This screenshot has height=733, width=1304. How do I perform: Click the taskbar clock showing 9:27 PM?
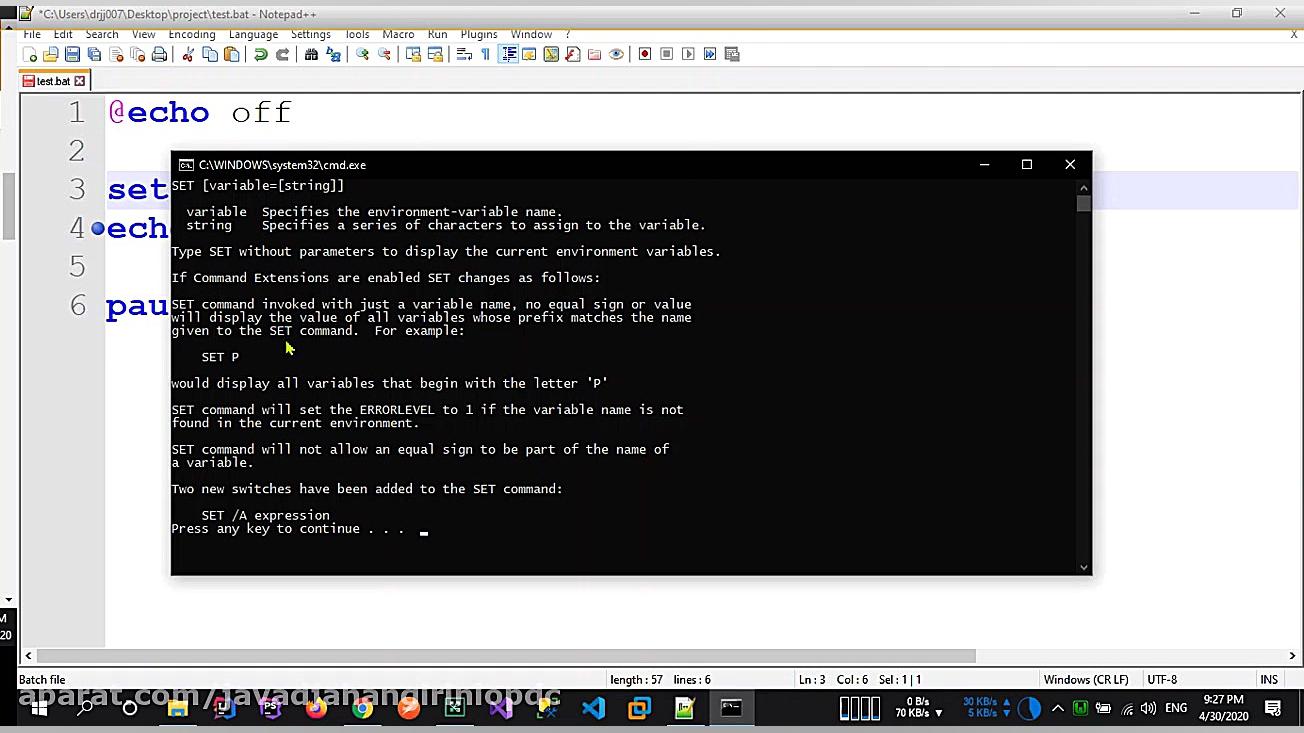tap(1224, 708)
